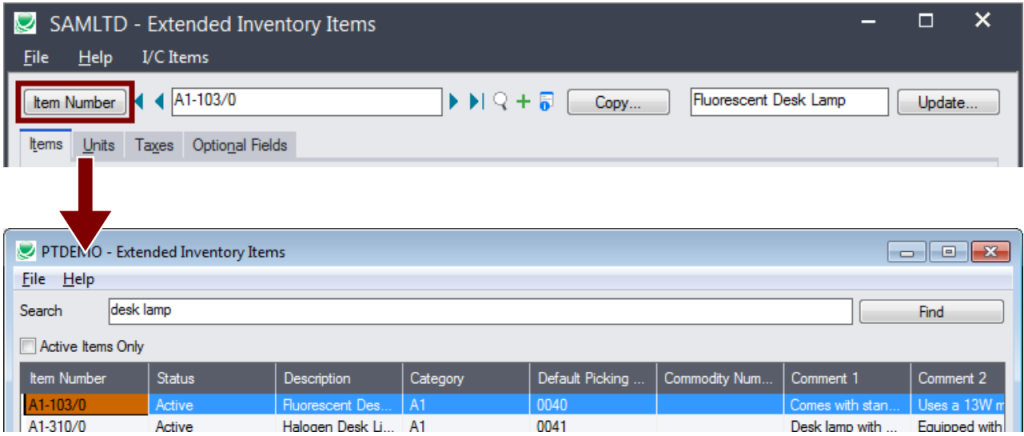Open Help menu in SAMLTD window

click(x=95, y=57)
